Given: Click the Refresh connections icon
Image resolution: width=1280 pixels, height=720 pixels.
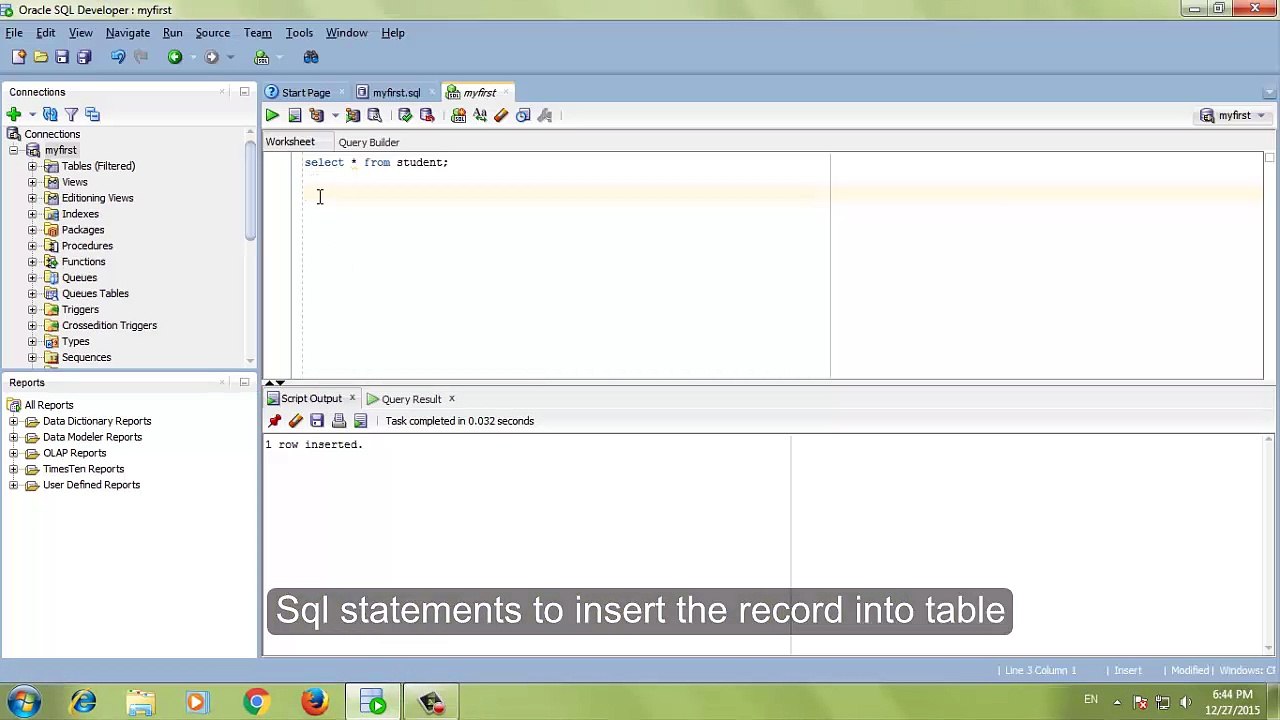Looking at the screenshot, I should pos(50,115).
